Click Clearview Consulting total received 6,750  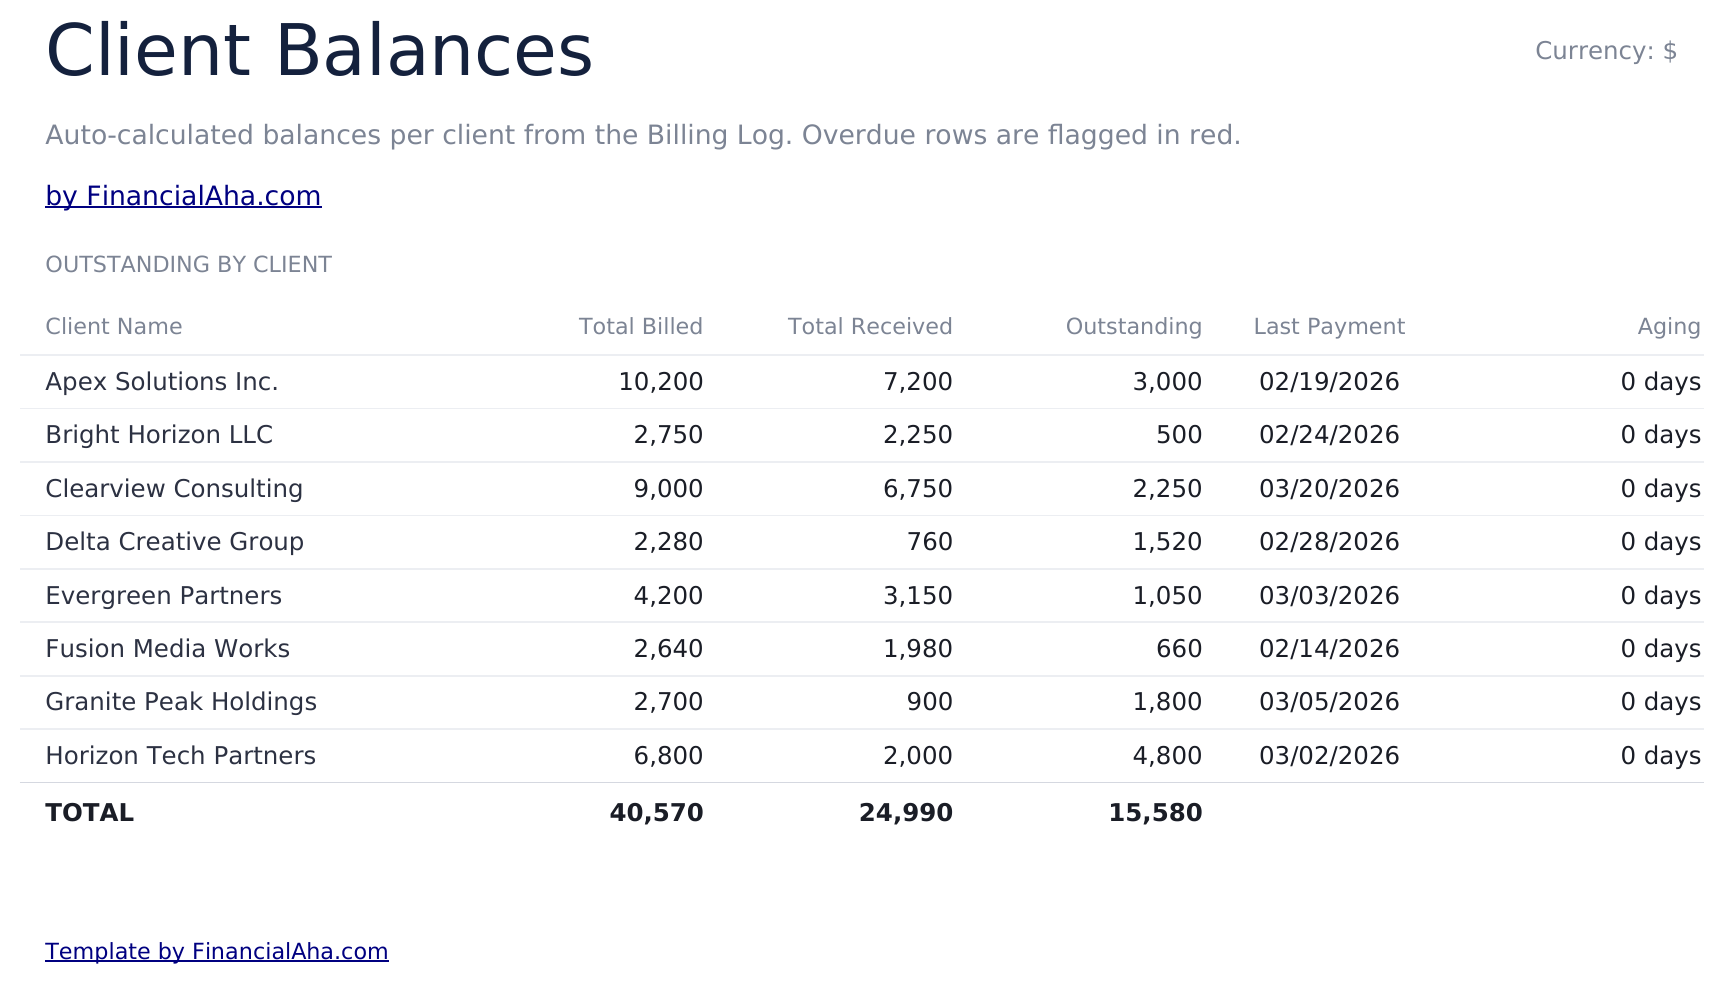918,489
